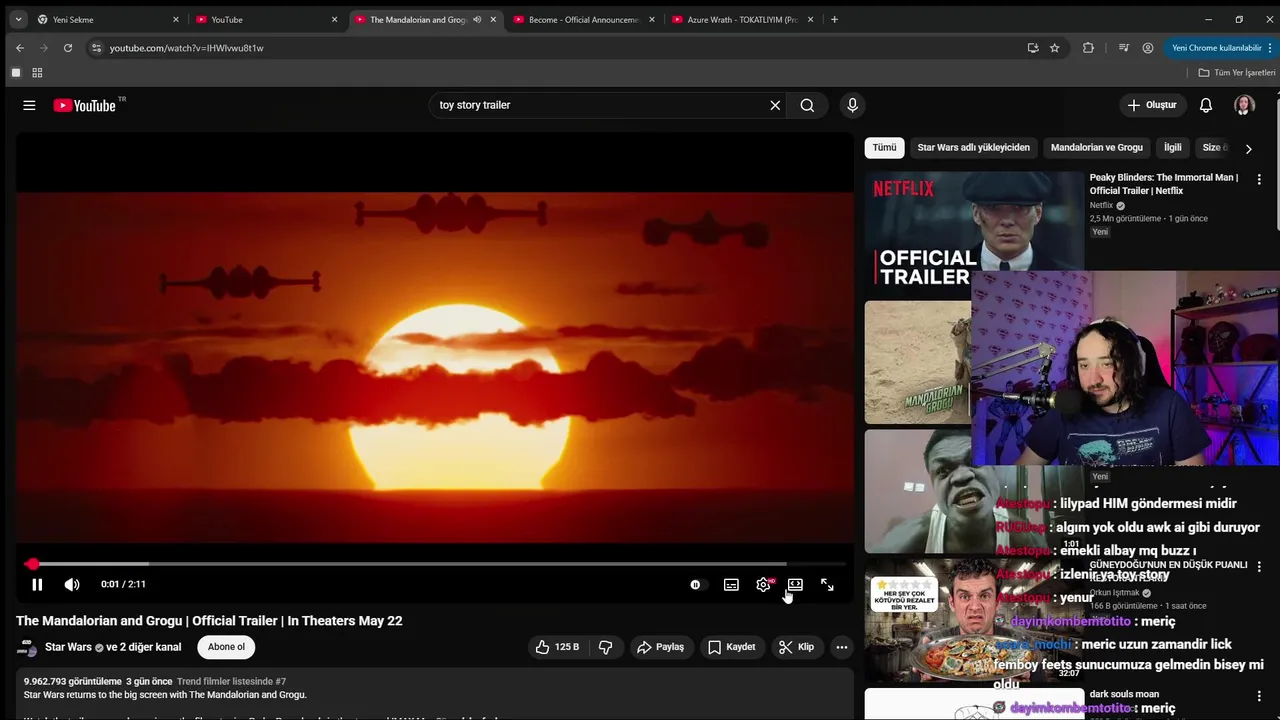Enter full screen mode
The image size is (1280, 720).
click(827, 585)
